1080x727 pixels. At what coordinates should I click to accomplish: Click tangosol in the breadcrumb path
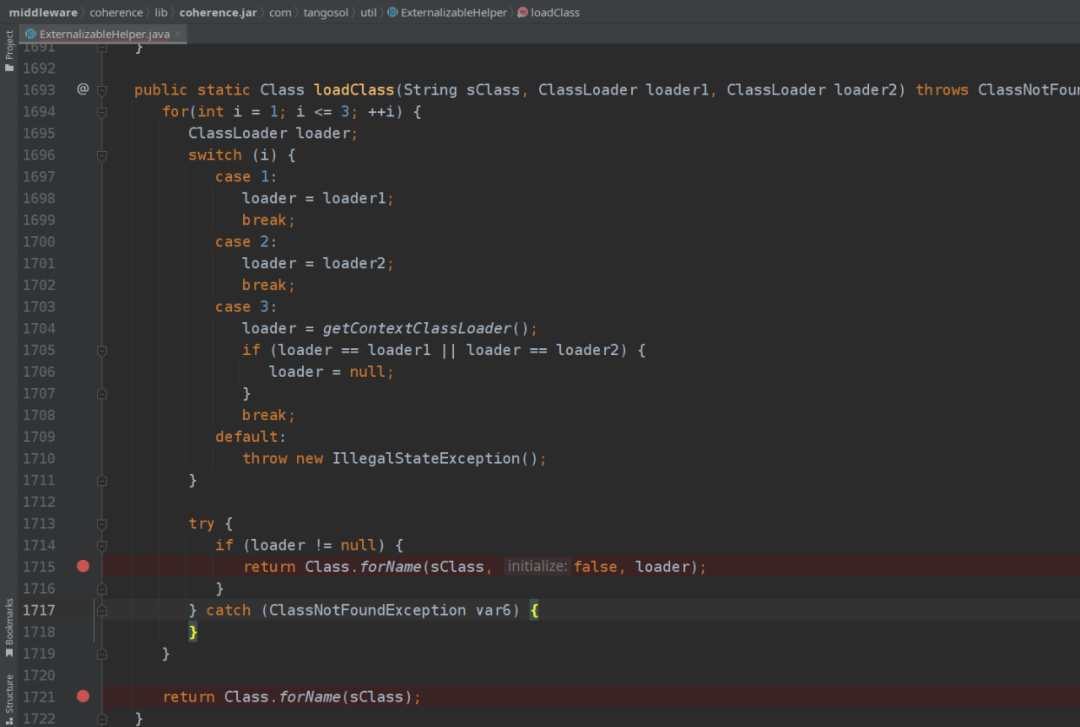325,12
